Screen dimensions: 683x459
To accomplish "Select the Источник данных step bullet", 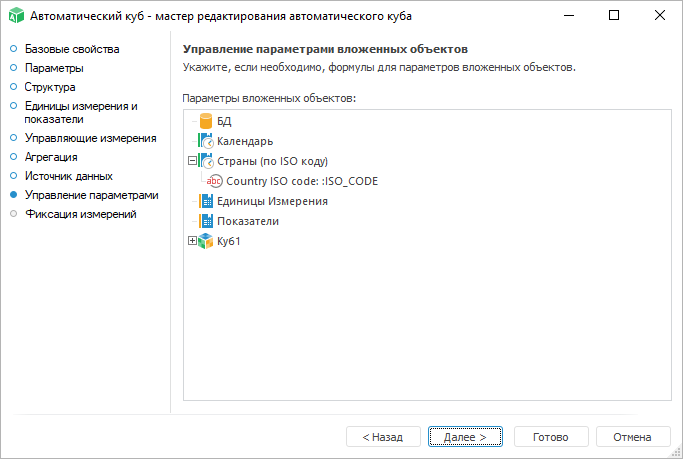I will coord(14,176).
